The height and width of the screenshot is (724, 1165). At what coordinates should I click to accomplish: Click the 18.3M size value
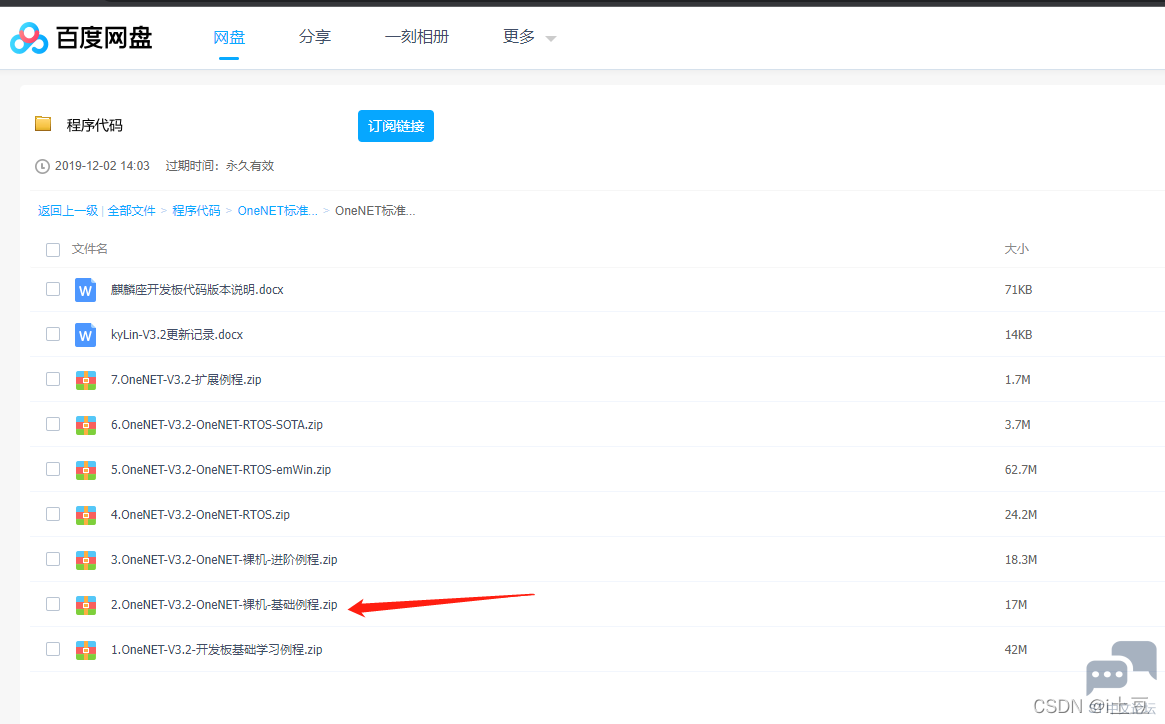[x=1021, y=560]
